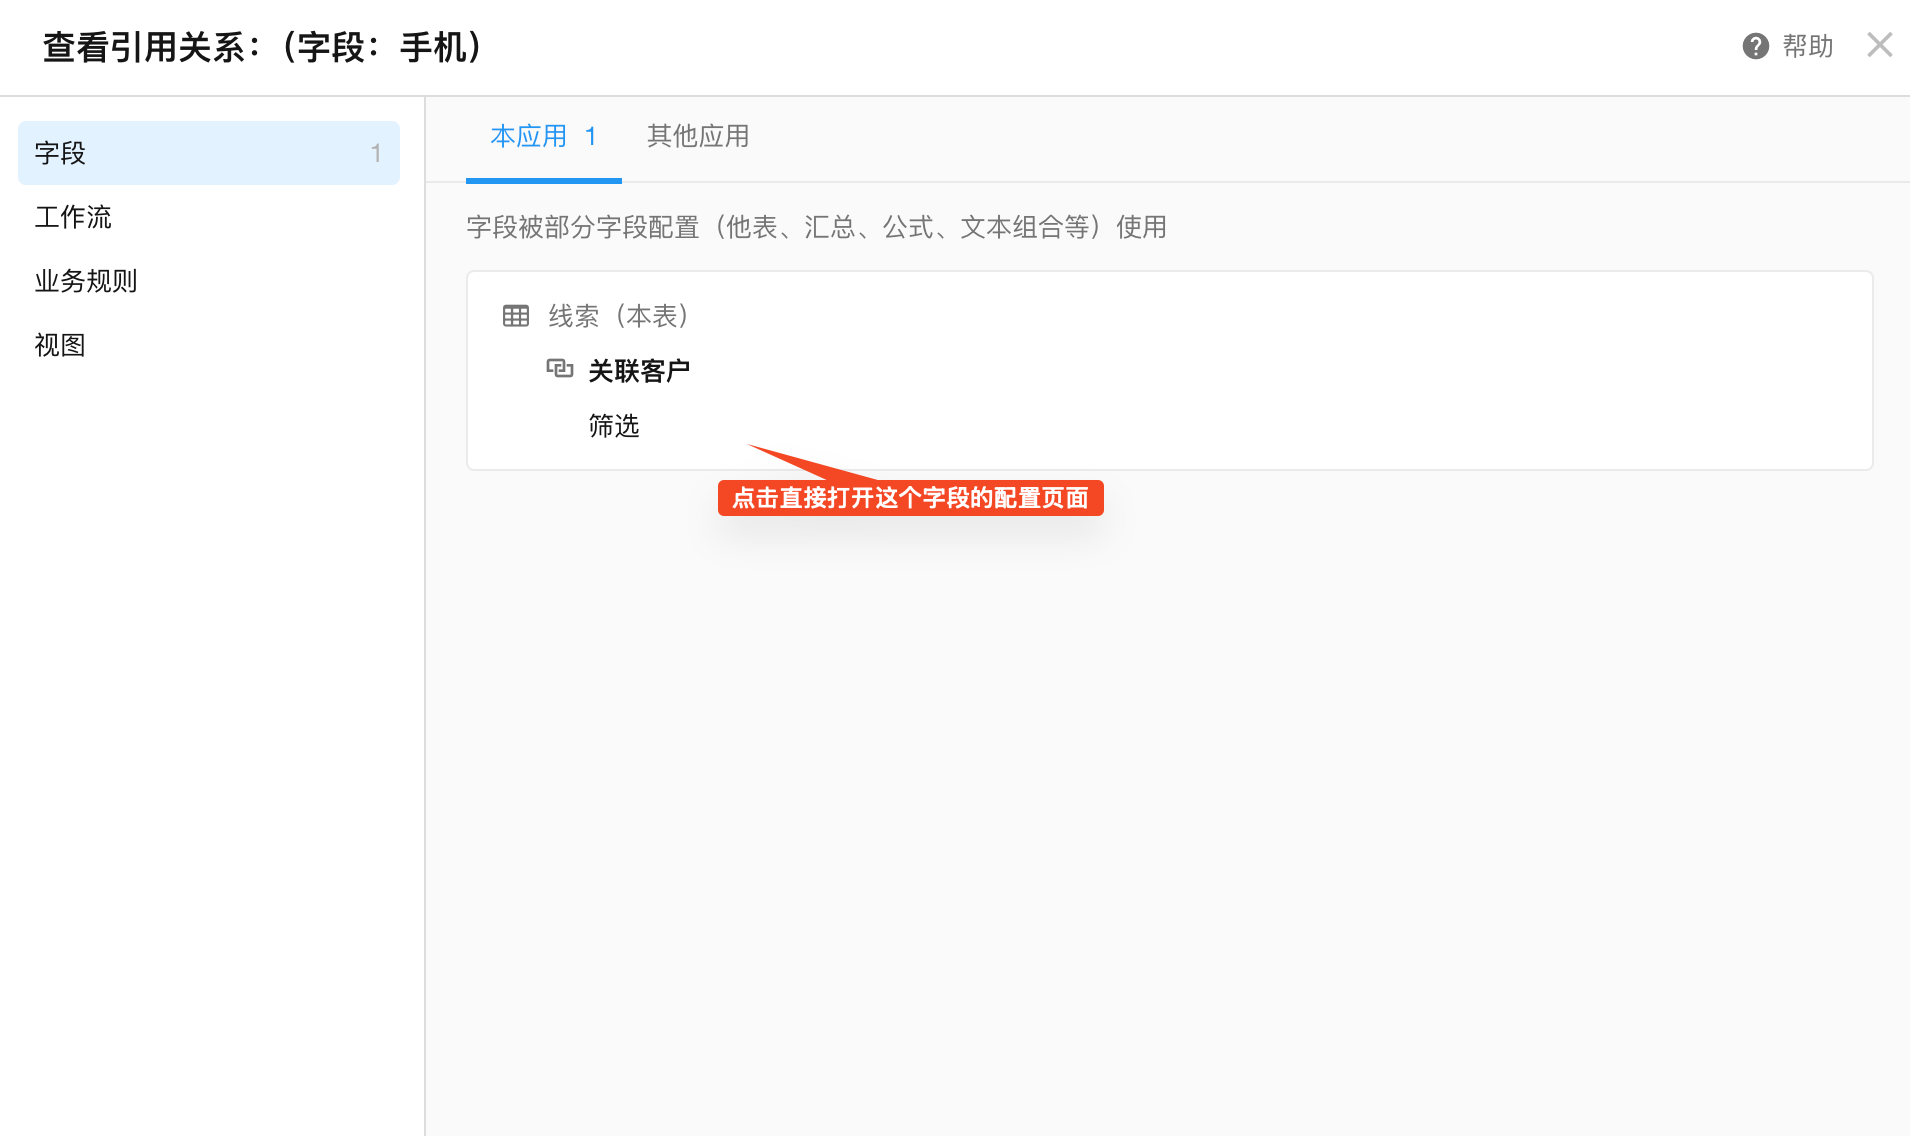The width and height of the screenshot is (1910, 1136).
Task: Click the red tooltip annotation label
Action: pyautogui.click(x=910, y=498)
